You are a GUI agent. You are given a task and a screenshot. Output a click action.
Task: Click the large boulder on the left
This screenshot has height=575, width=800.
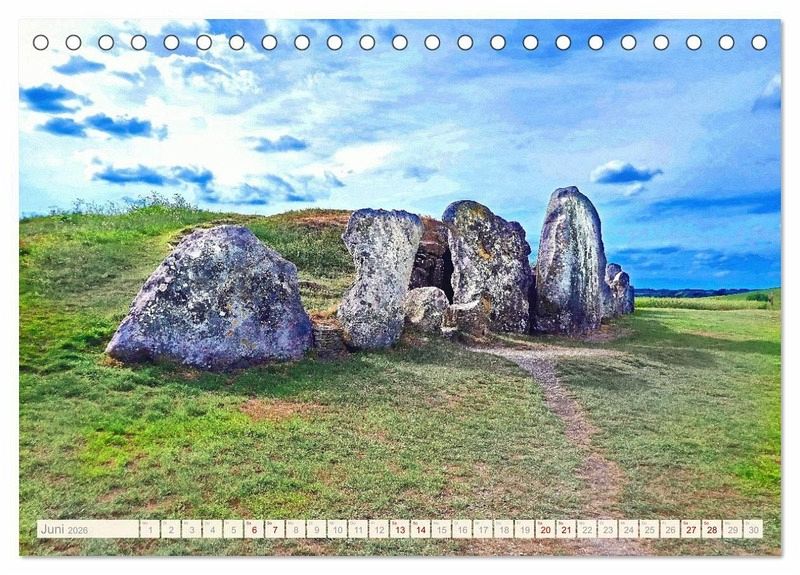click(x=212, y=298)
